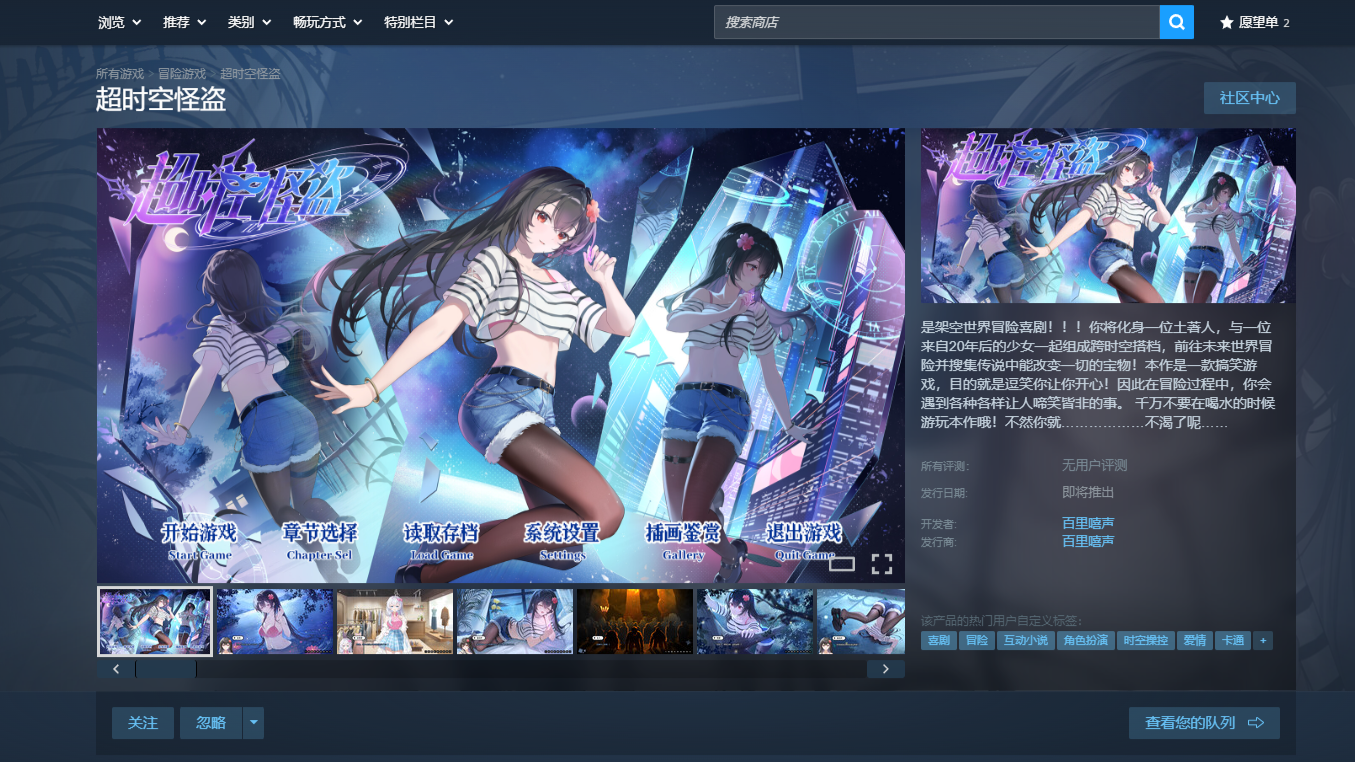This screenshot has width=1355, height=762.
Task: Open the 类别 dropdown menu
Action: (x=250, y=22)
